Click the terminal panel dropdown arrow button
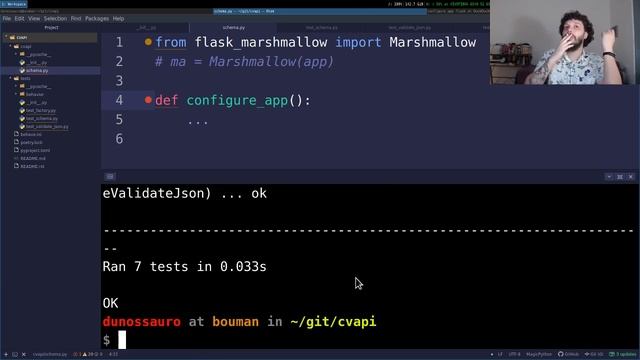The height and width of the screenshot is (360, 640). [609, 177]
